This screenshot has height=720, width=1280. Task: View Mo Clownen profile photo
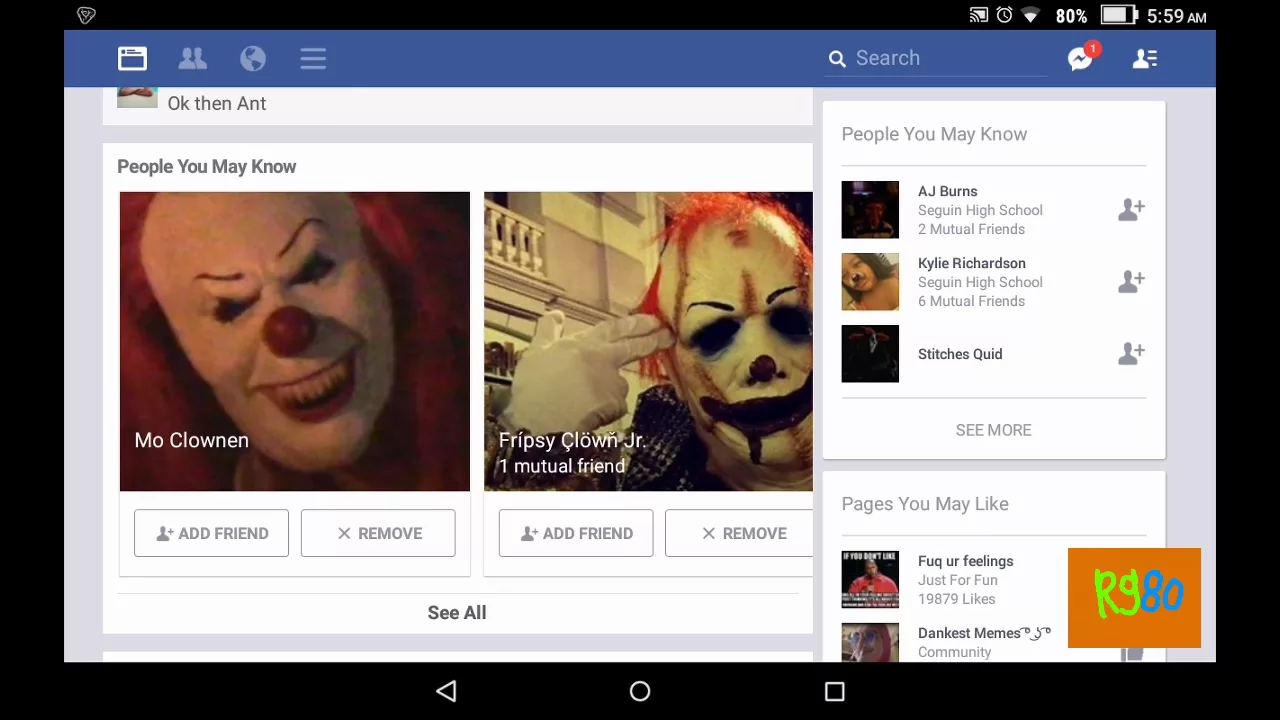click(294, 341)
